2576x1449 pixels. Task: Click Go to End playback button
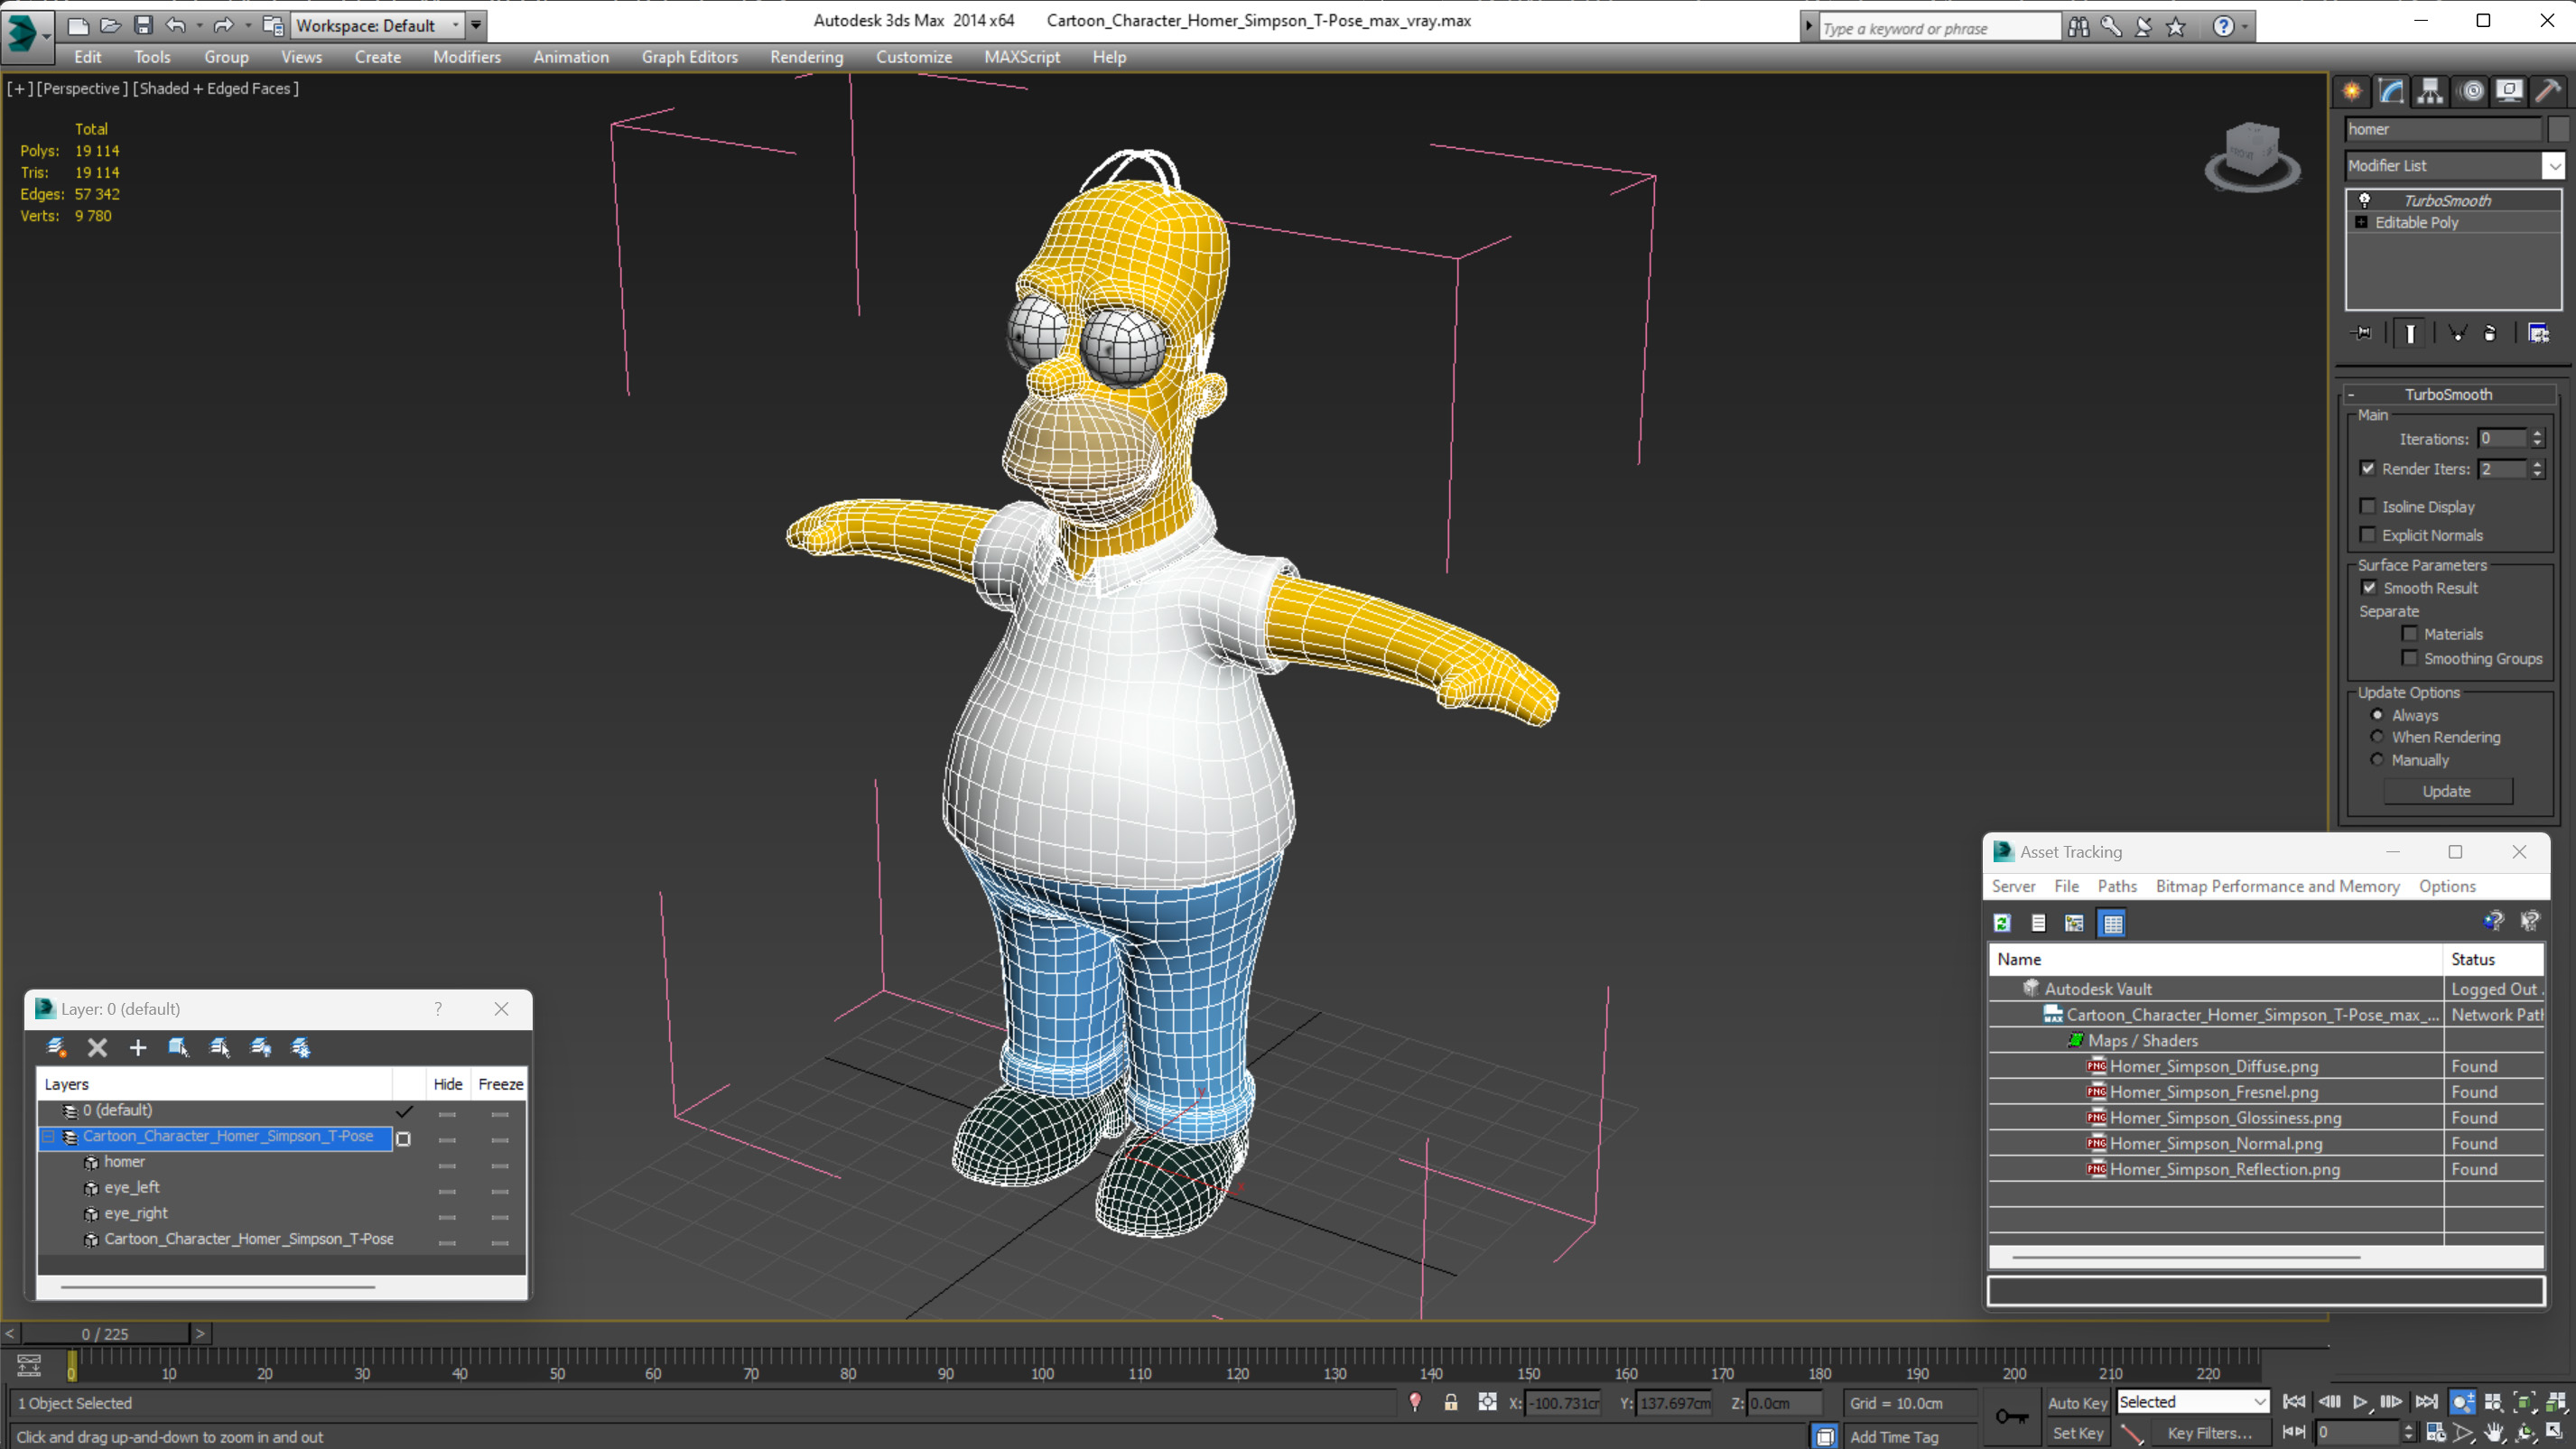tap(2426, 1402)
